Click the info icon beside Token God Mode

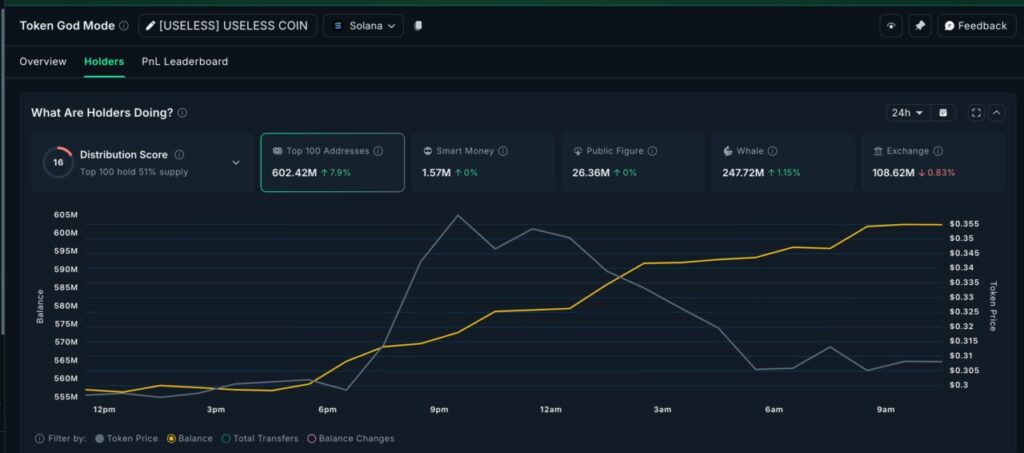(x=124, y=26)
